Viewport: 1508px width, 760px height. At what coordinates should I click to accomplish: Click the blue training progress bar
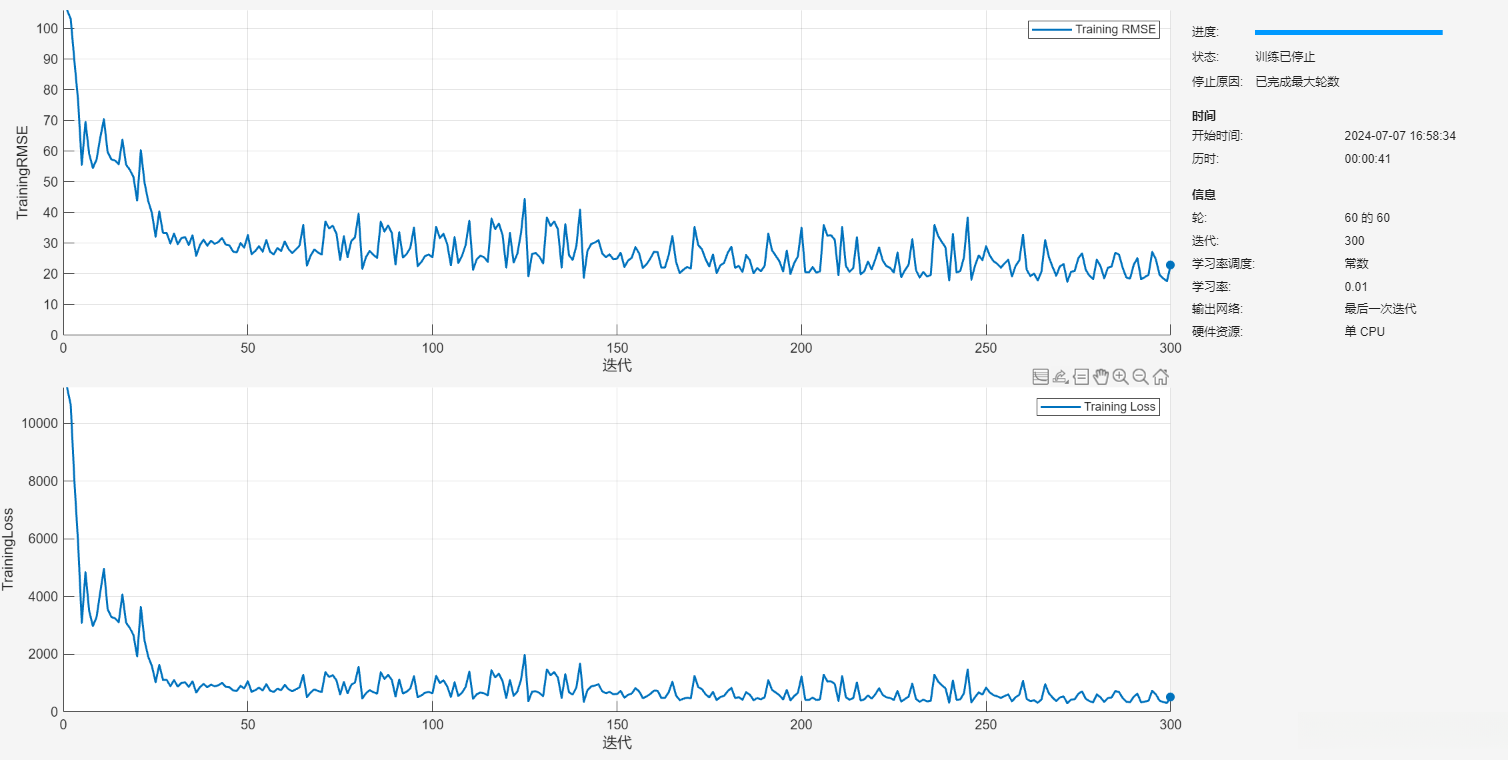click(1348, 32)
